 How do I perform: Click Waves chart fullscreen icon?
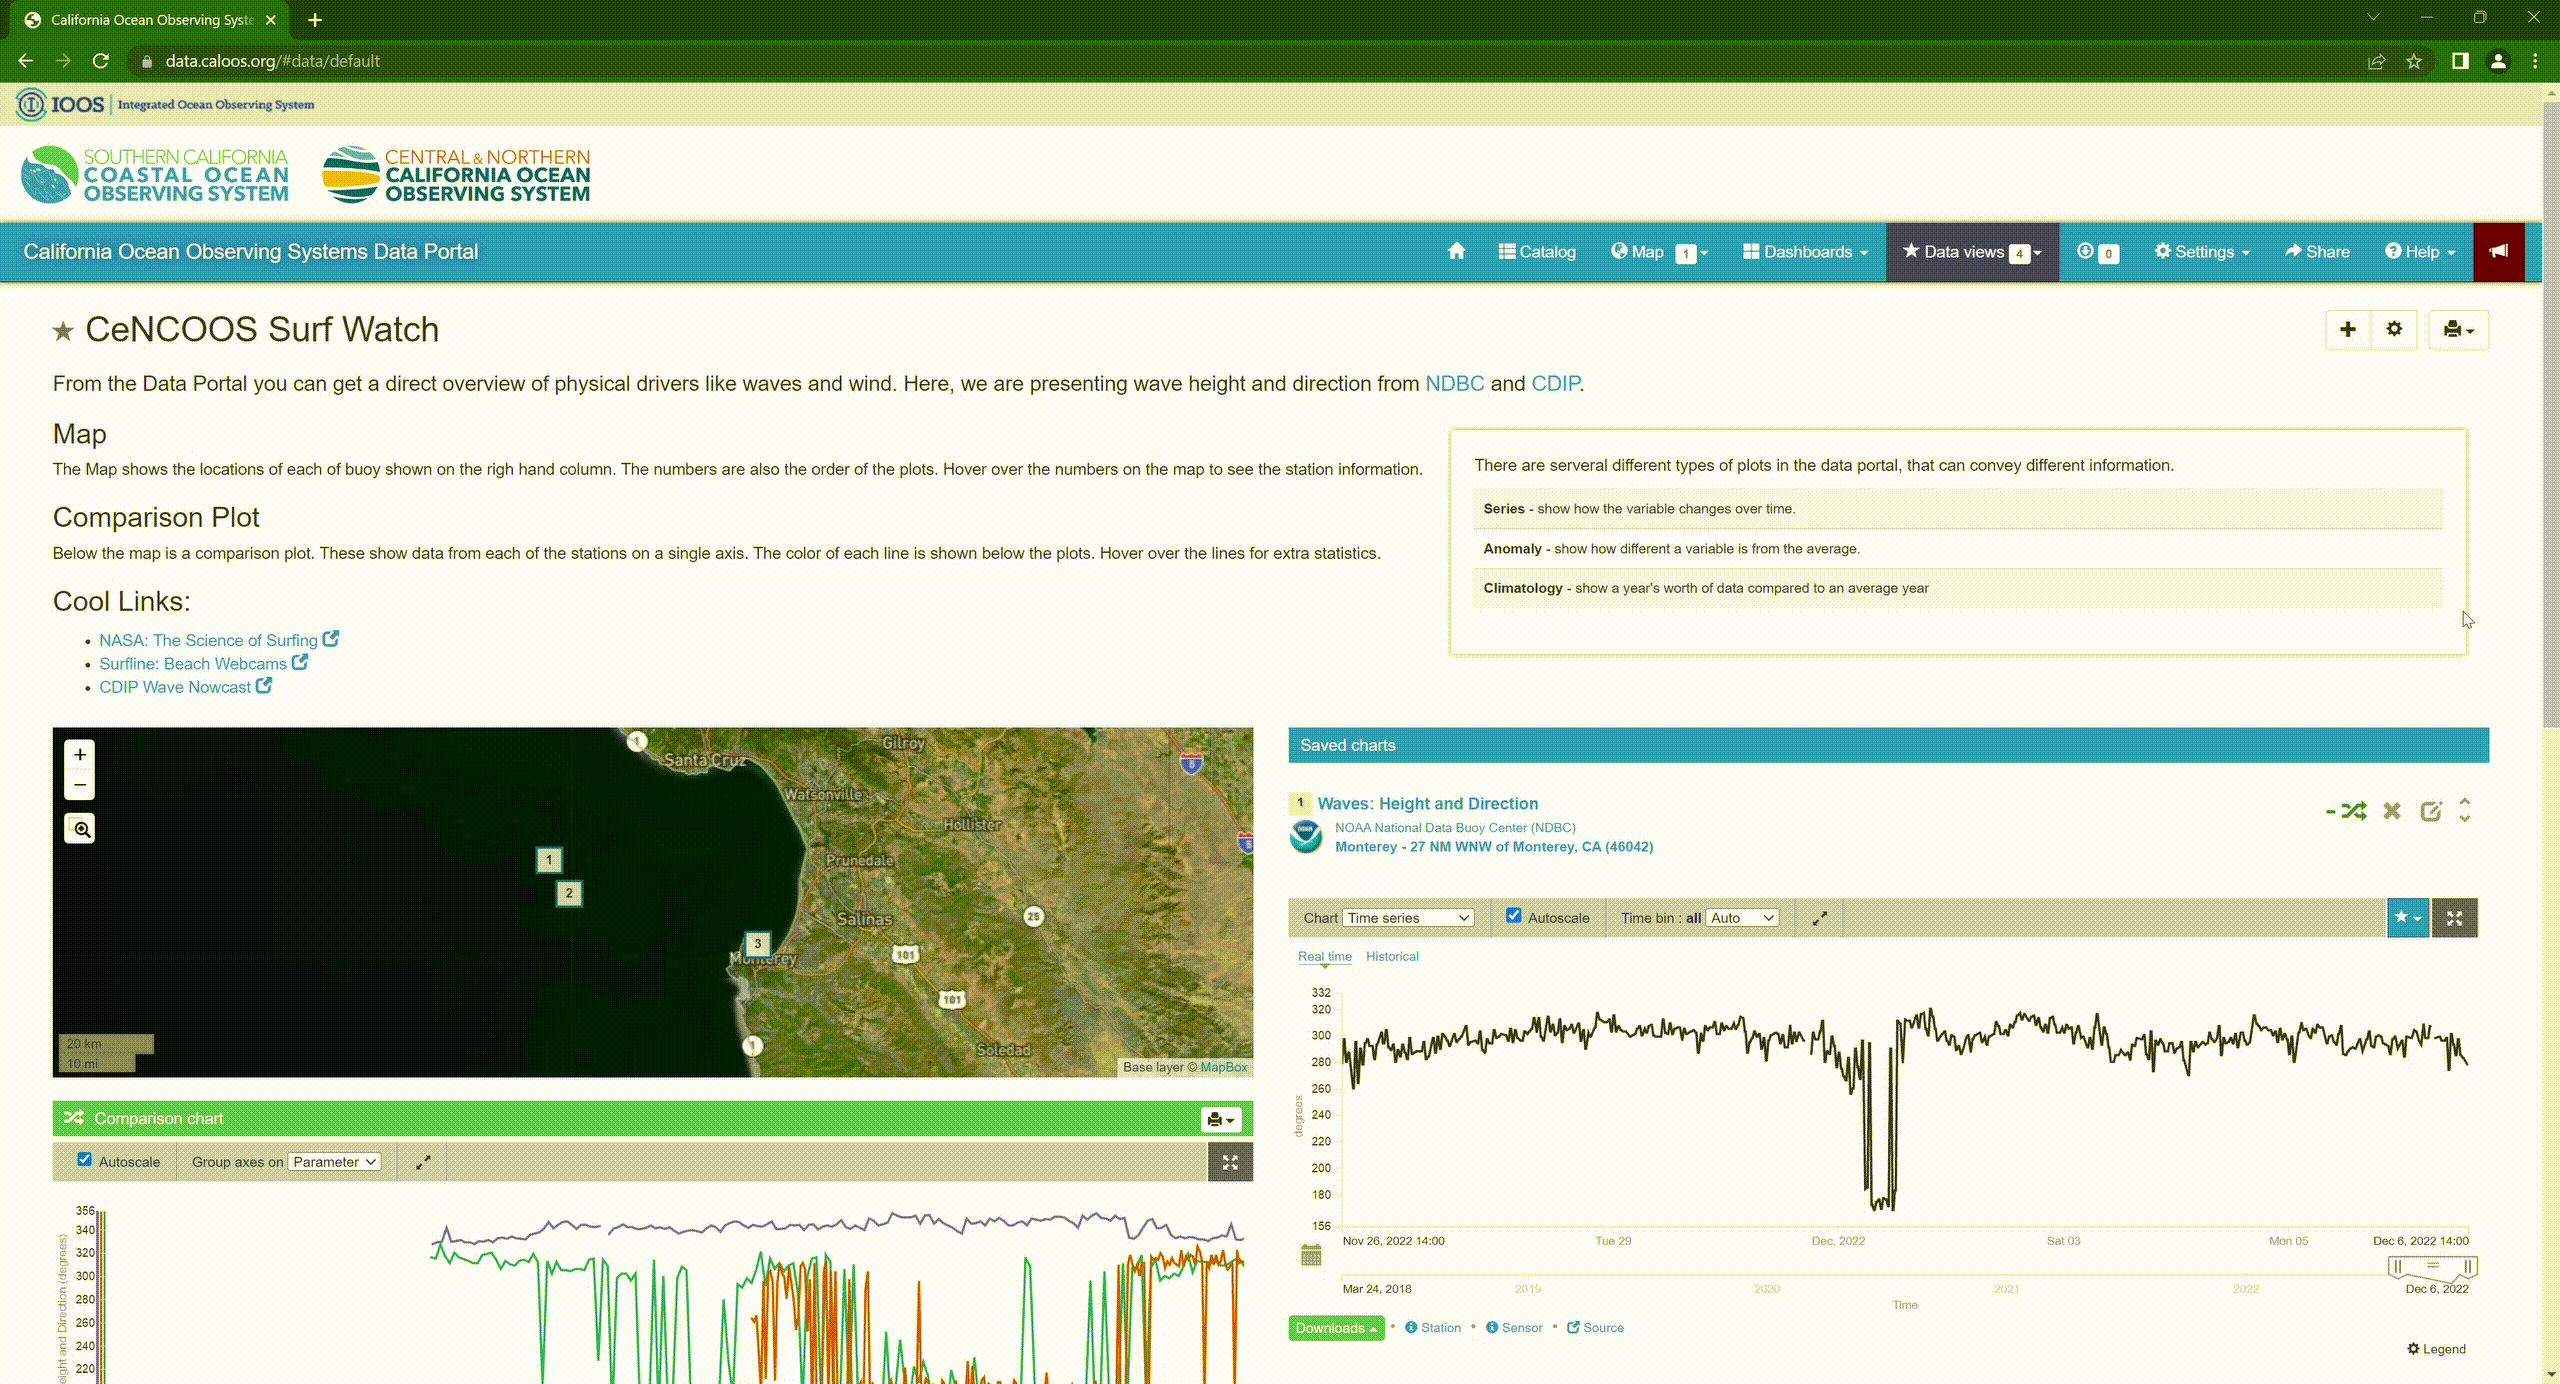tap(2454, 918)
